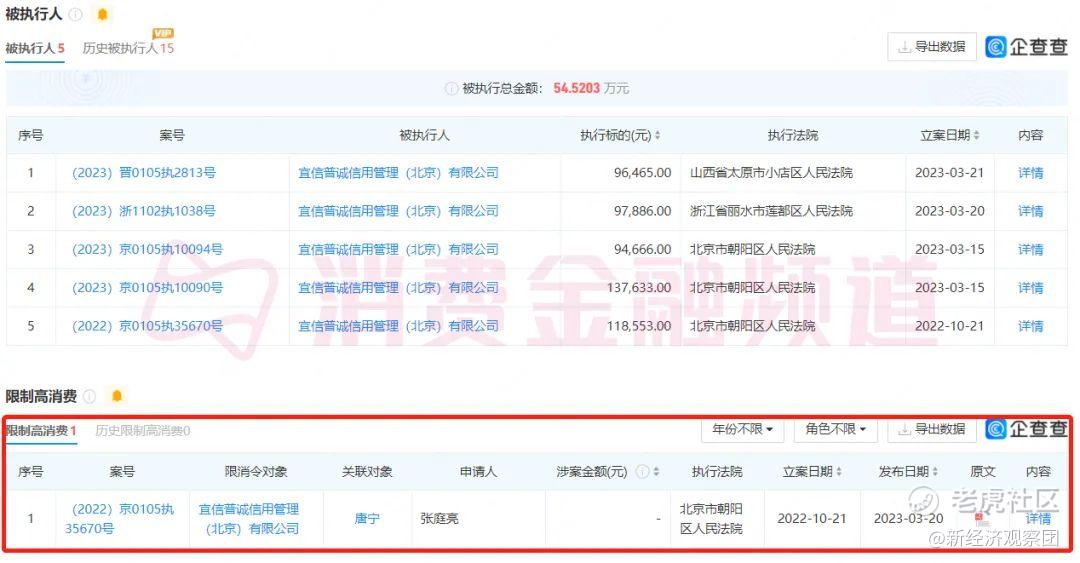Click court 山西省太原市小店区人民法院

771,173
